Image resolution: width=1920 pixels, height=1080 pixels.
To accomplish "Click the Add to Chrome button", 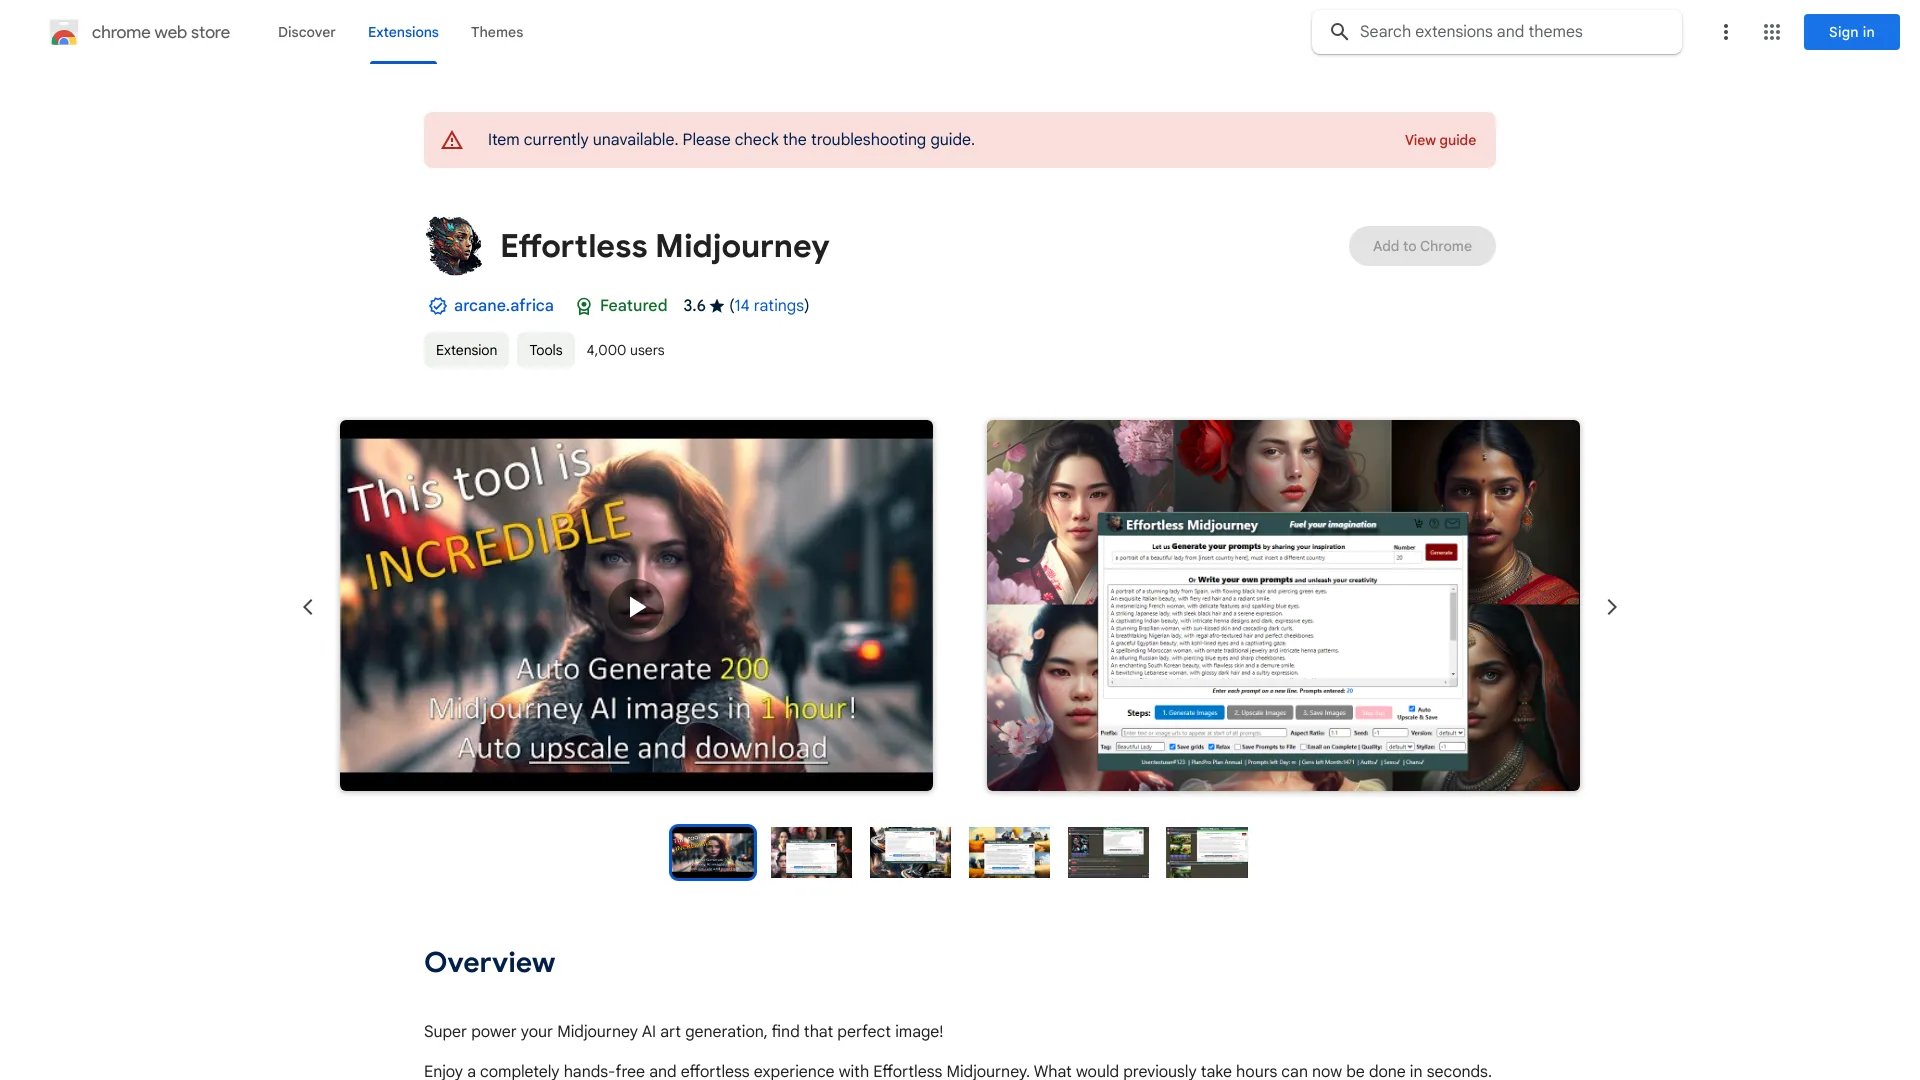I will click(1422, 245).
